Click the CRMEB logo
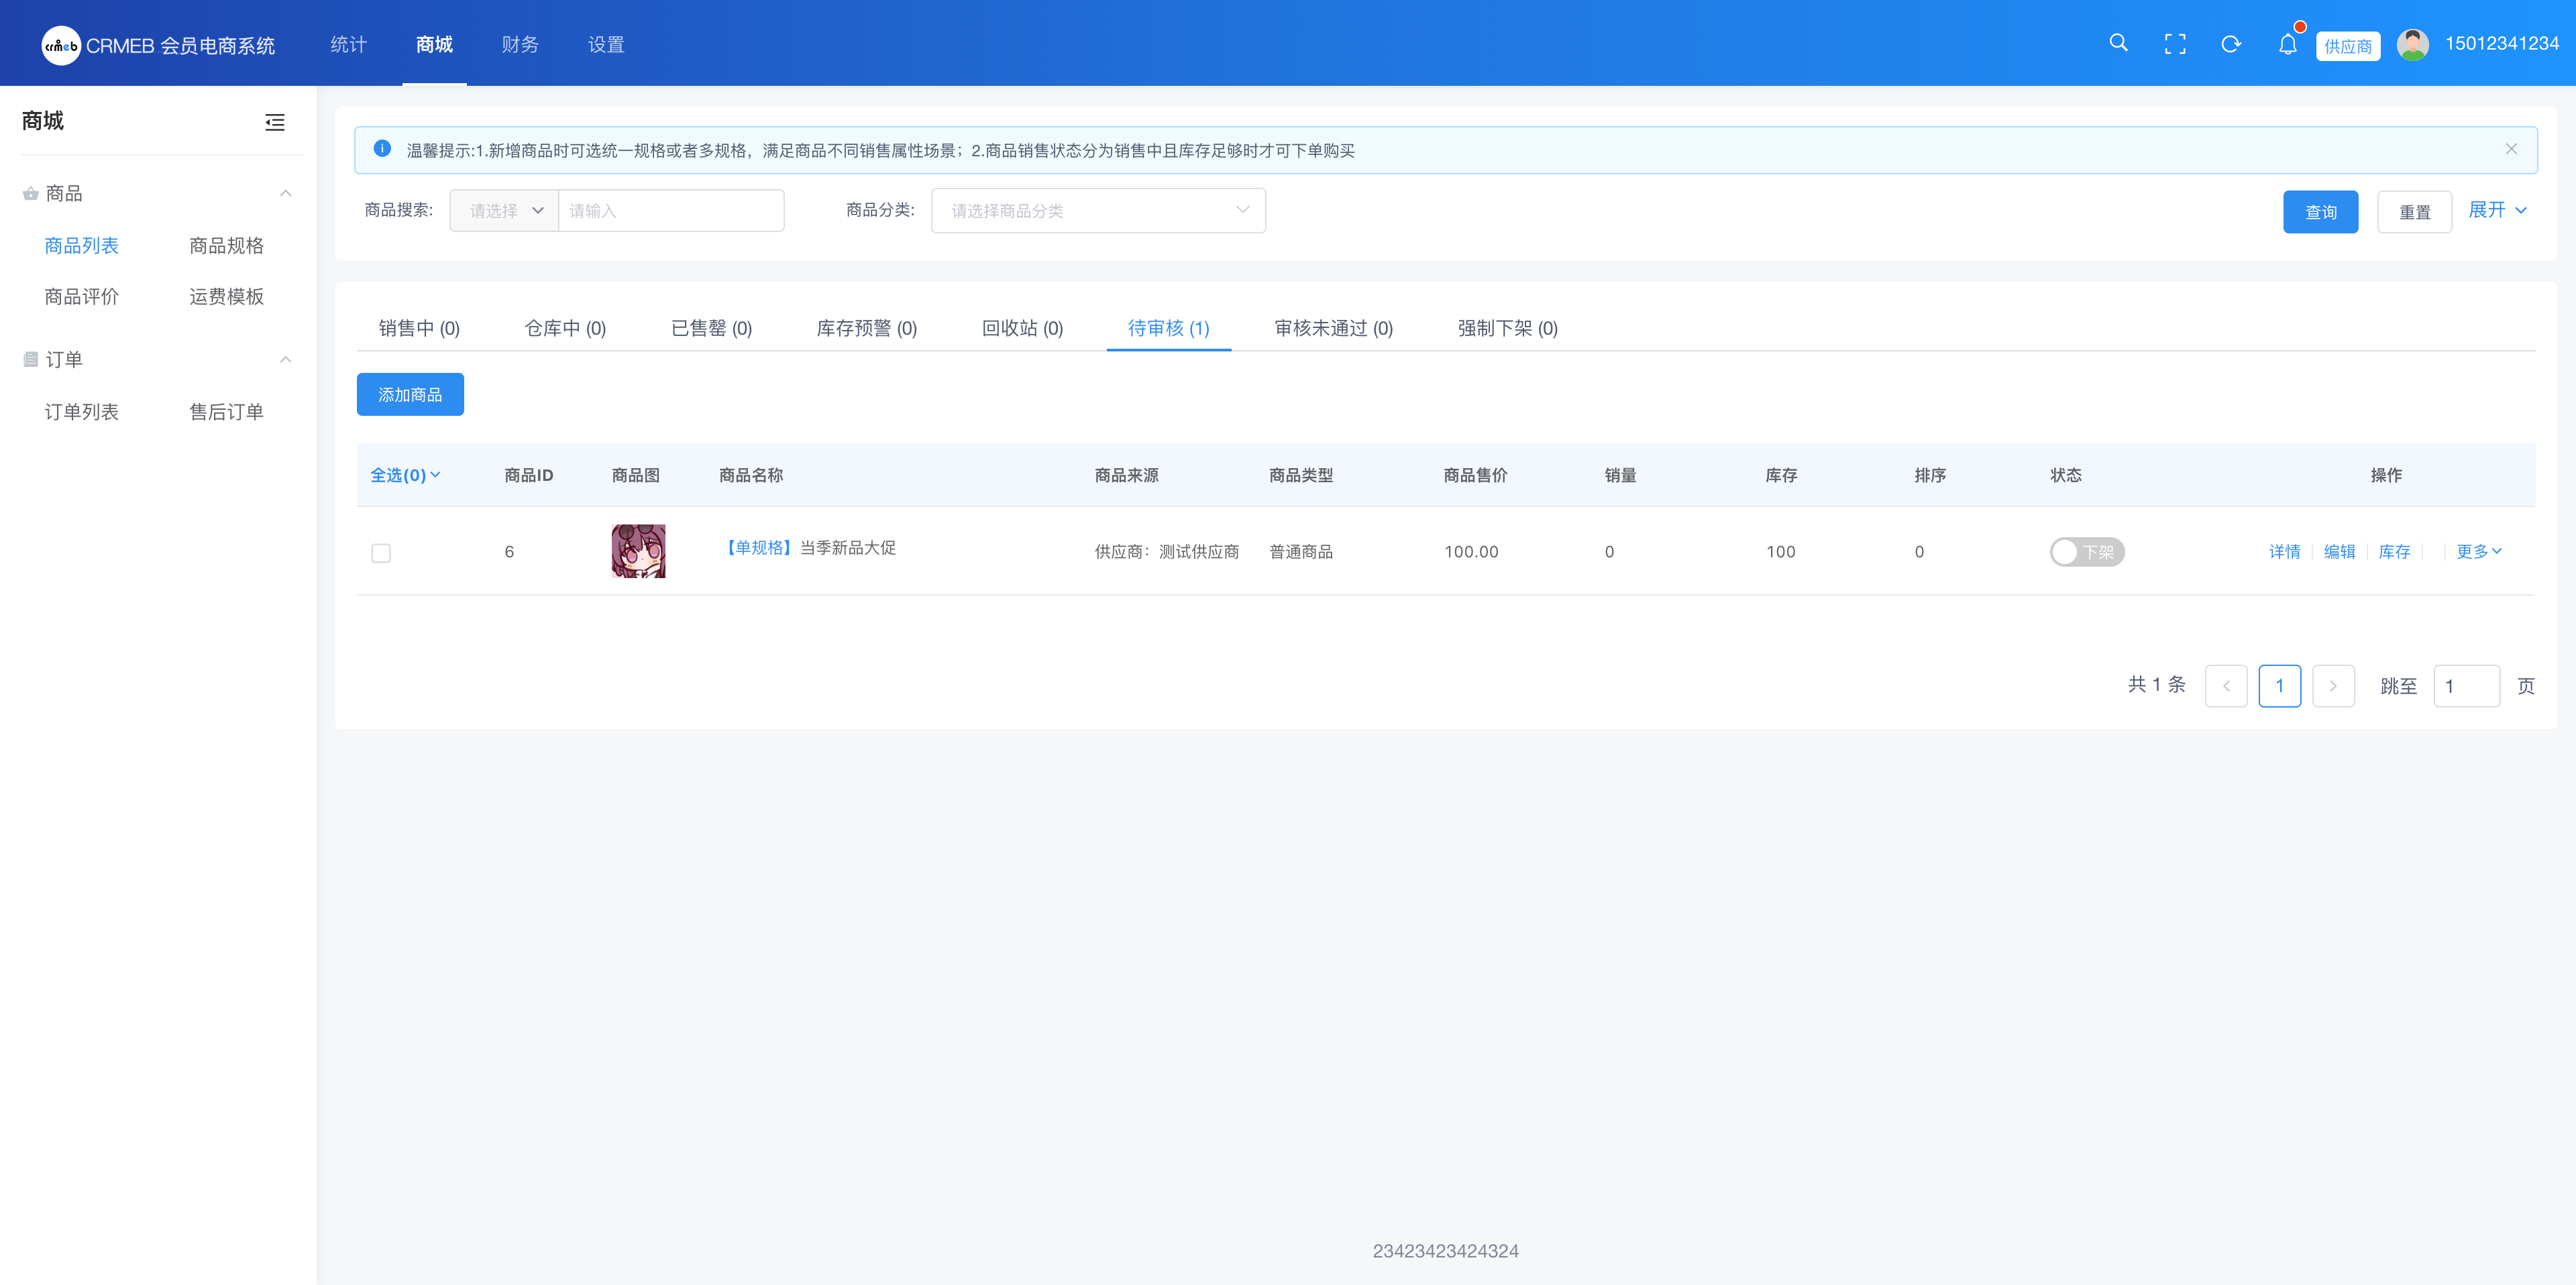This screenshot has width=2576, height=1285. click(x=61, y=45)
